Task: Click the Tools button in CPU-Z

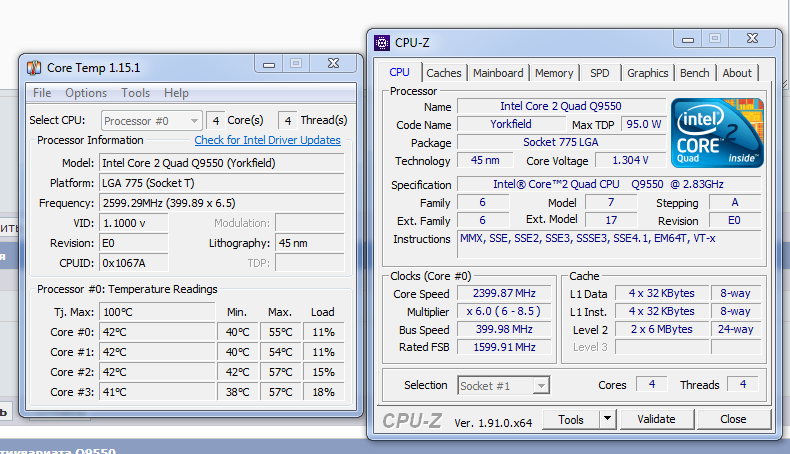Action: [x=571, y=419]
